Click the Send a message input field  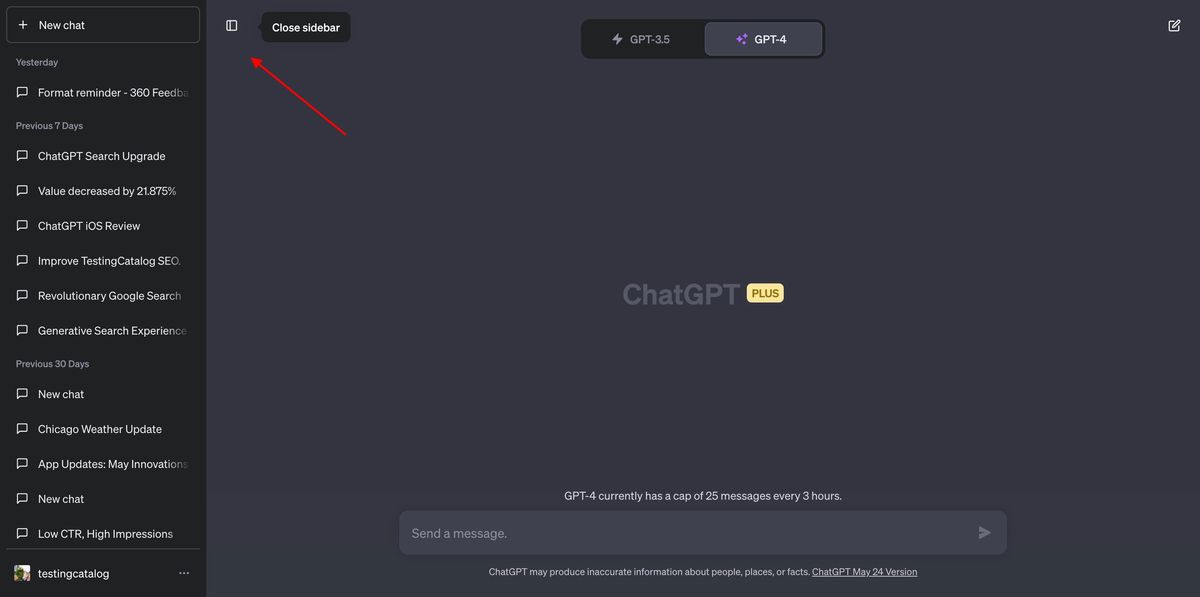coord(703,533)
